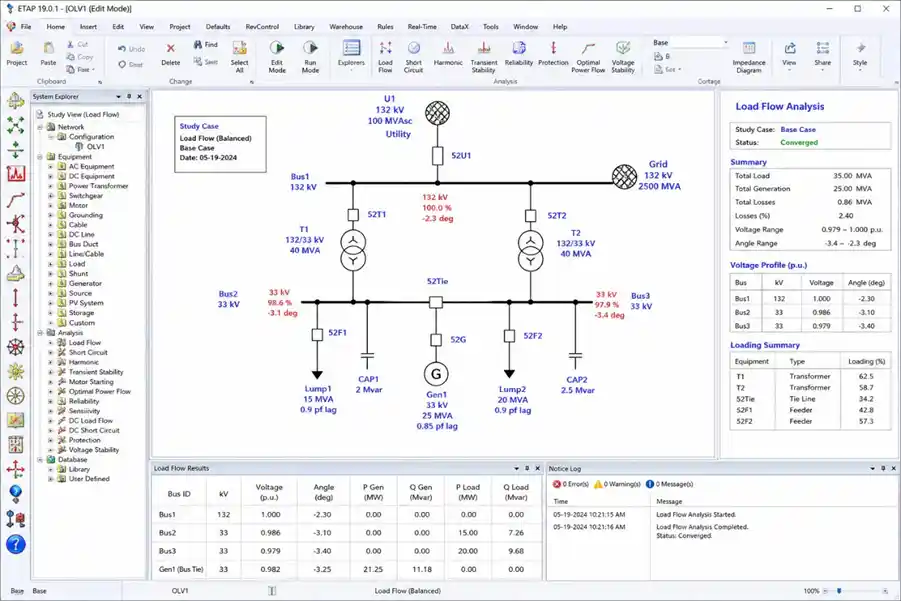The width and height of the screenshot is (901, 601).
Task: Open the Tools menu tab
Action: pyautogui.click(x=491, y=26)
